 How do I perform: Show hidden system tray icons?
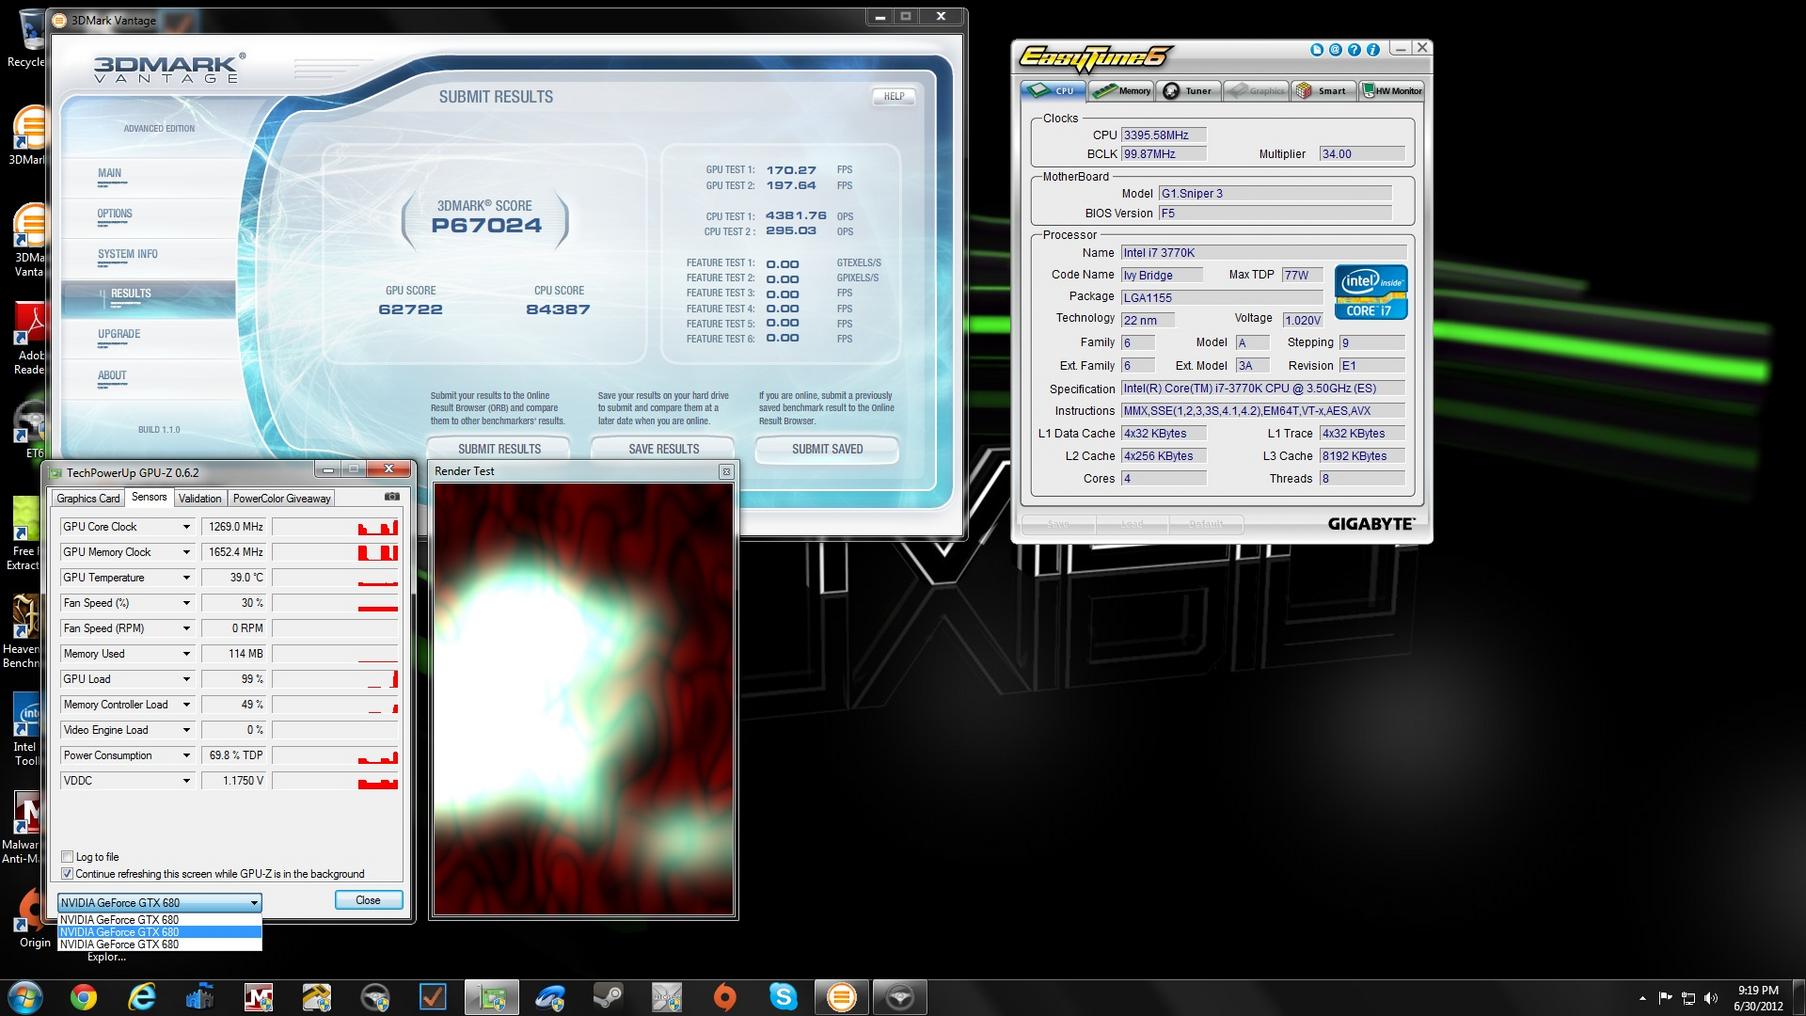click(1642, 998)
